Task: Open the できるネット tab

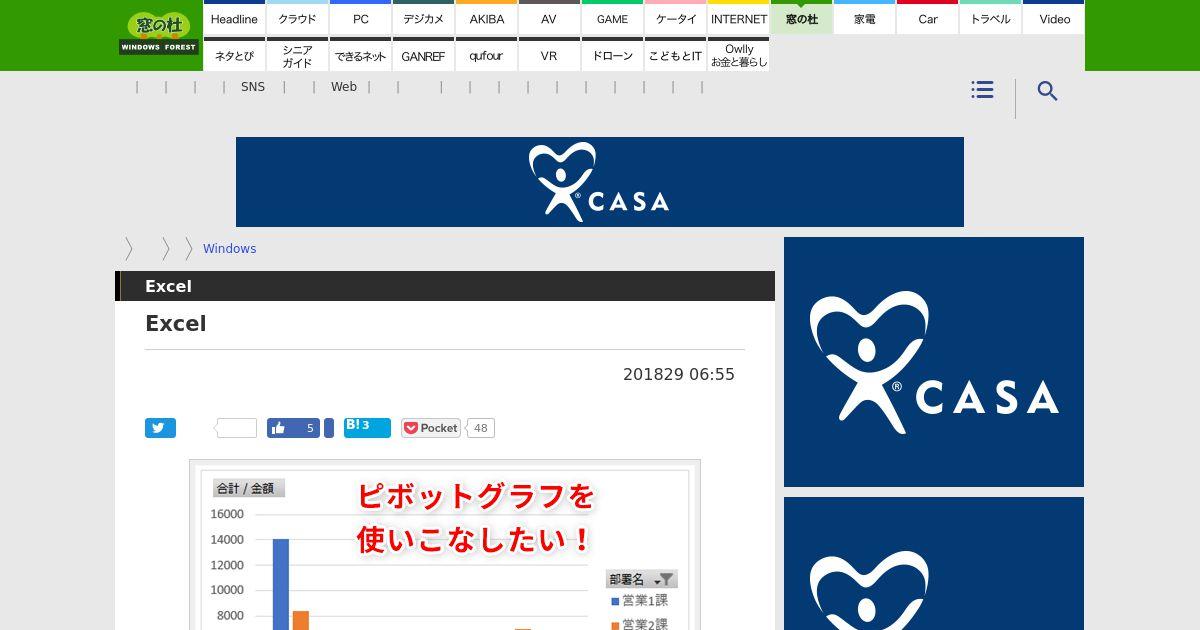Action: pyautogui.click(x=360, y=54)
